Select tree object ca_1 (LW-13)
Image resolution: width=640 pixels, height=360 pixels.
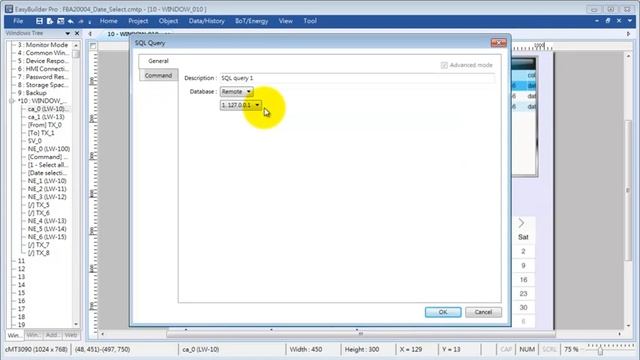coord(46,117)
